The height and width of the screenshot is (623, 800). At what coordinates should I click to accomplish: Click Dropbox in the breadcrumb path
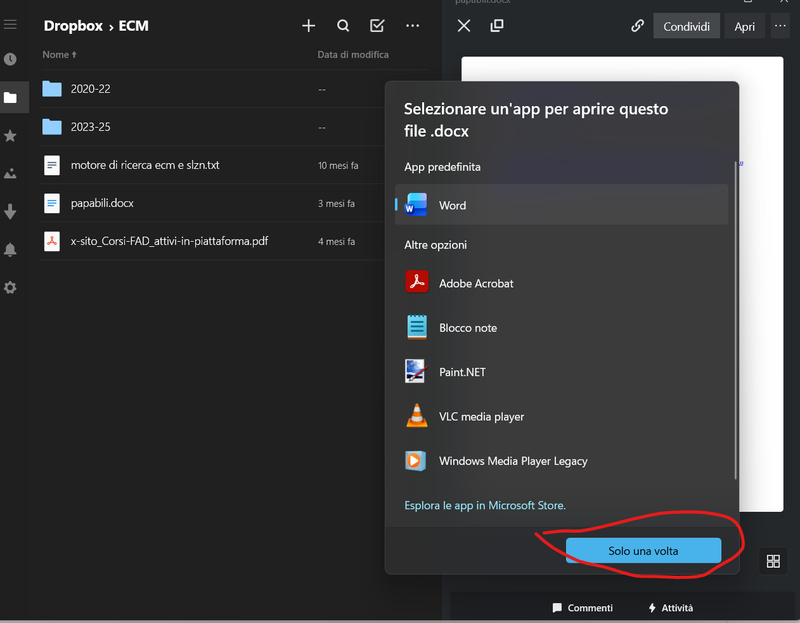pyautogui.click(x=73, y=26)
